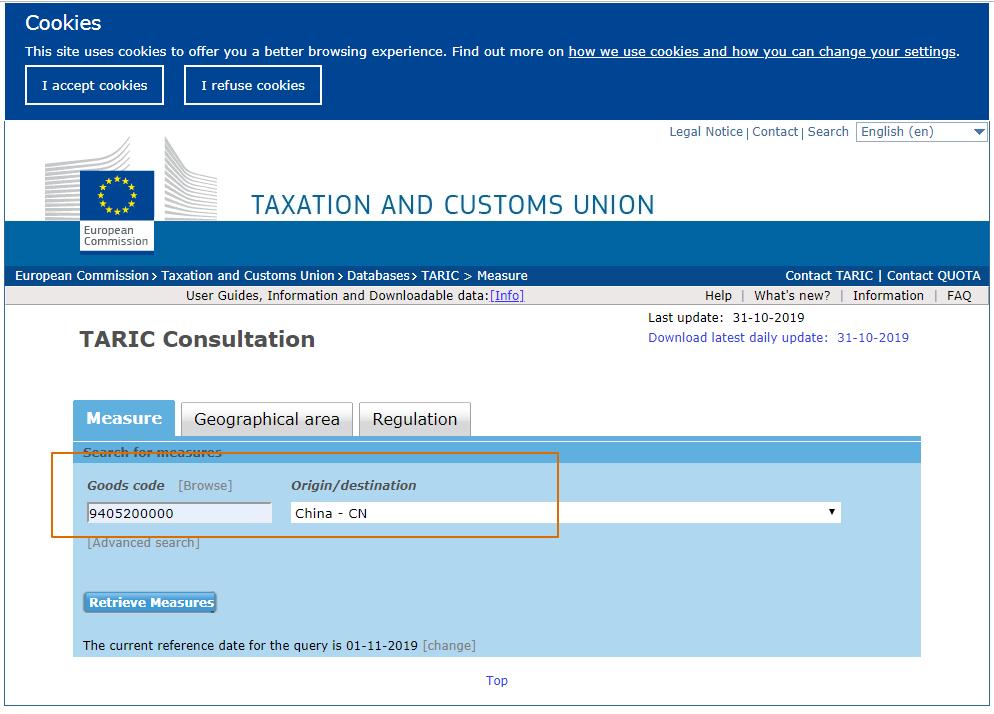Switch to the Geographical area tab

point(267,419)
